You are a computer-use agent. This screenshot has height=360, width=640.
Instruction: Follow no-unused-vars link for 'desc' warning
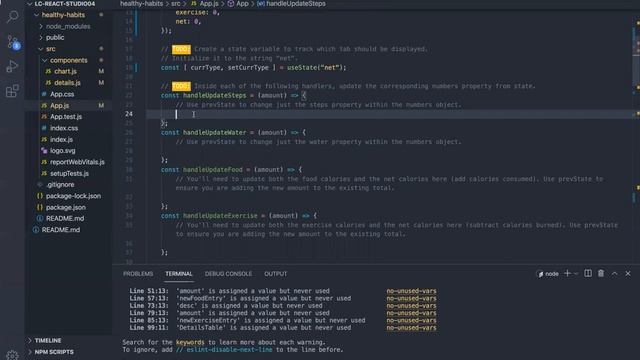tap(411, 306)
